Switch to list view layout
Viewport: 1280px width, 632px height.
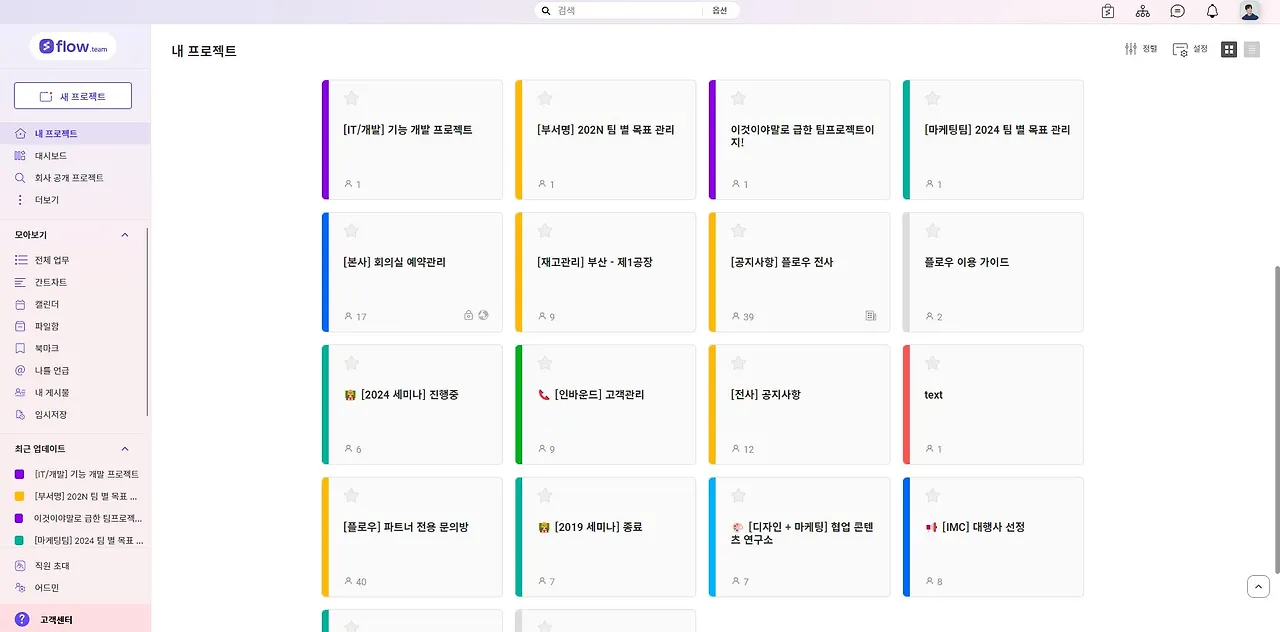point(1252,49)
